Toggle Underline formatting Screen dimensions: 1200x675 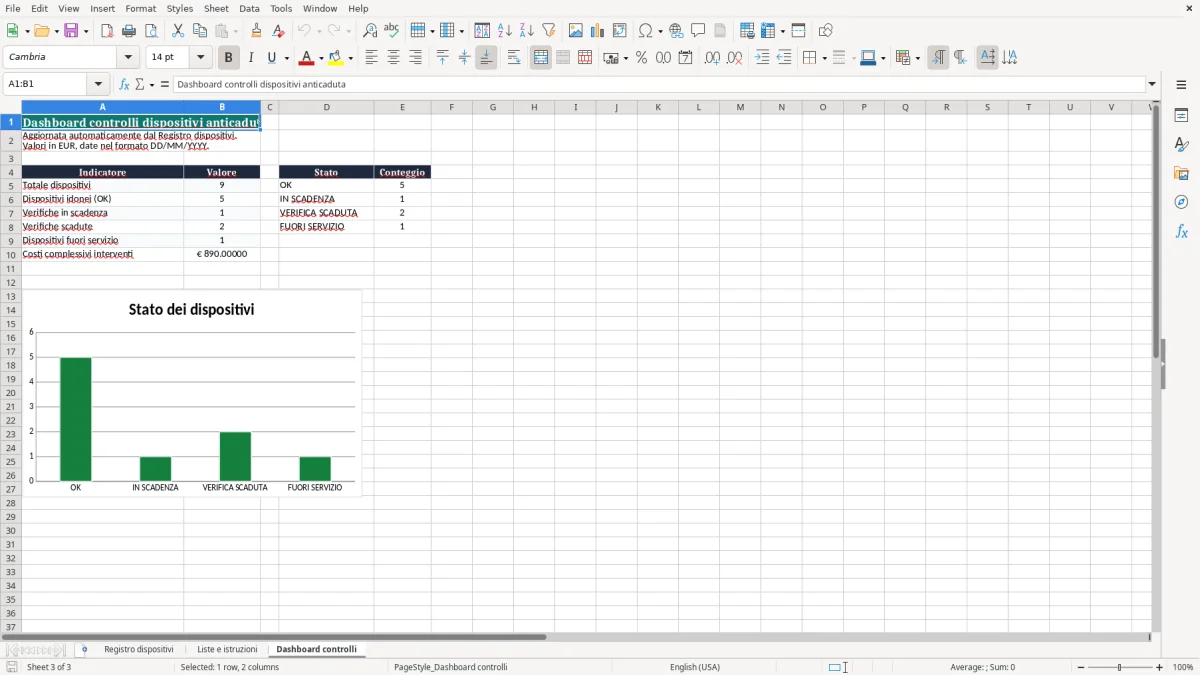tap(272, 58)
